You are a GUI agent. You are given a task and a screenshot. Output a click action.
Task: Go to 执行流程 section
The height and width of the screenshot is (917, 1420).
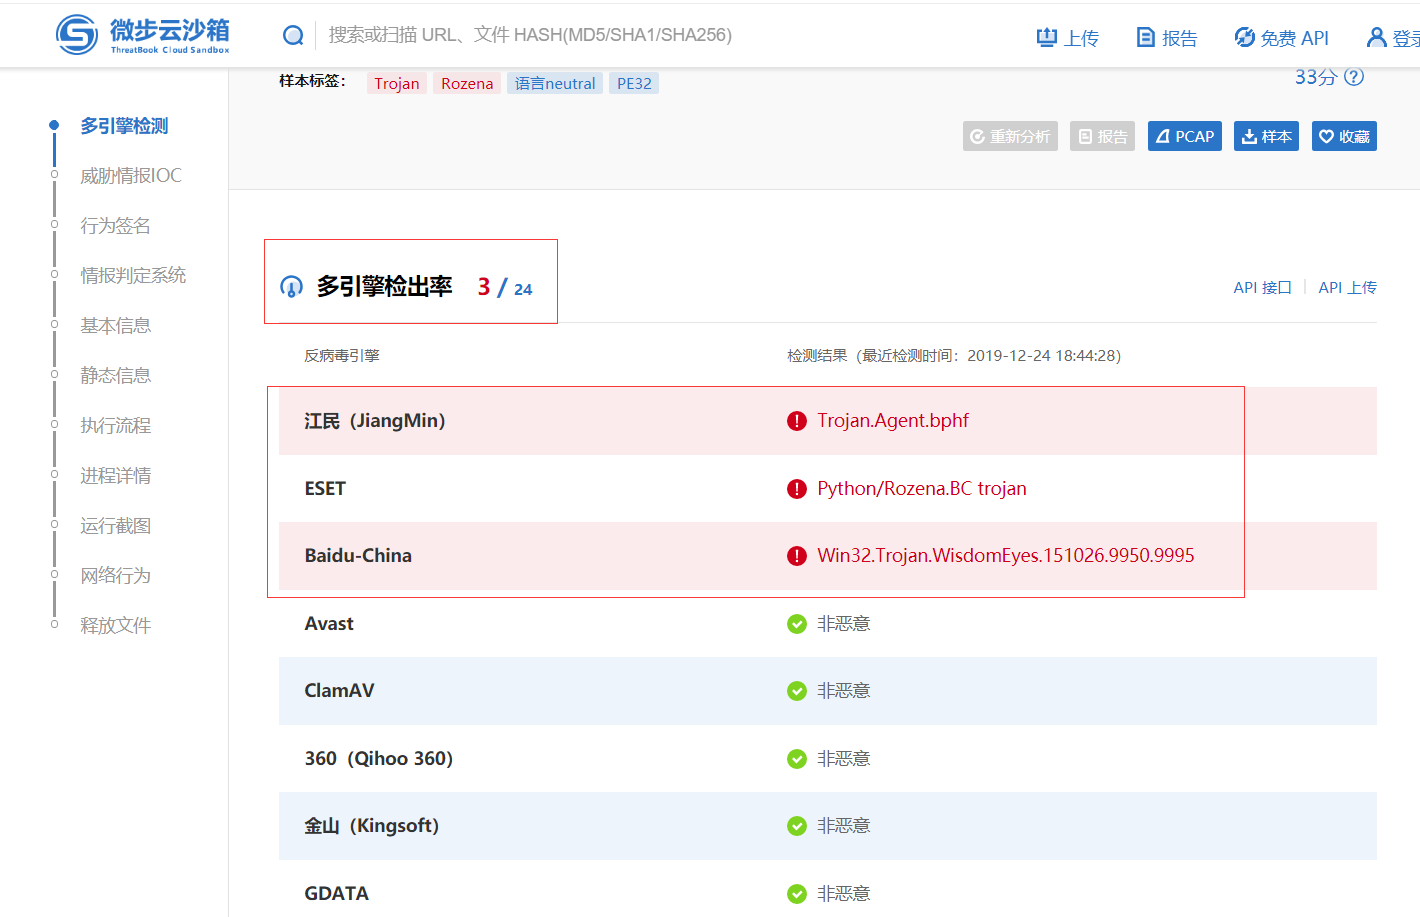pyautogui.click(x=116, y=426)
